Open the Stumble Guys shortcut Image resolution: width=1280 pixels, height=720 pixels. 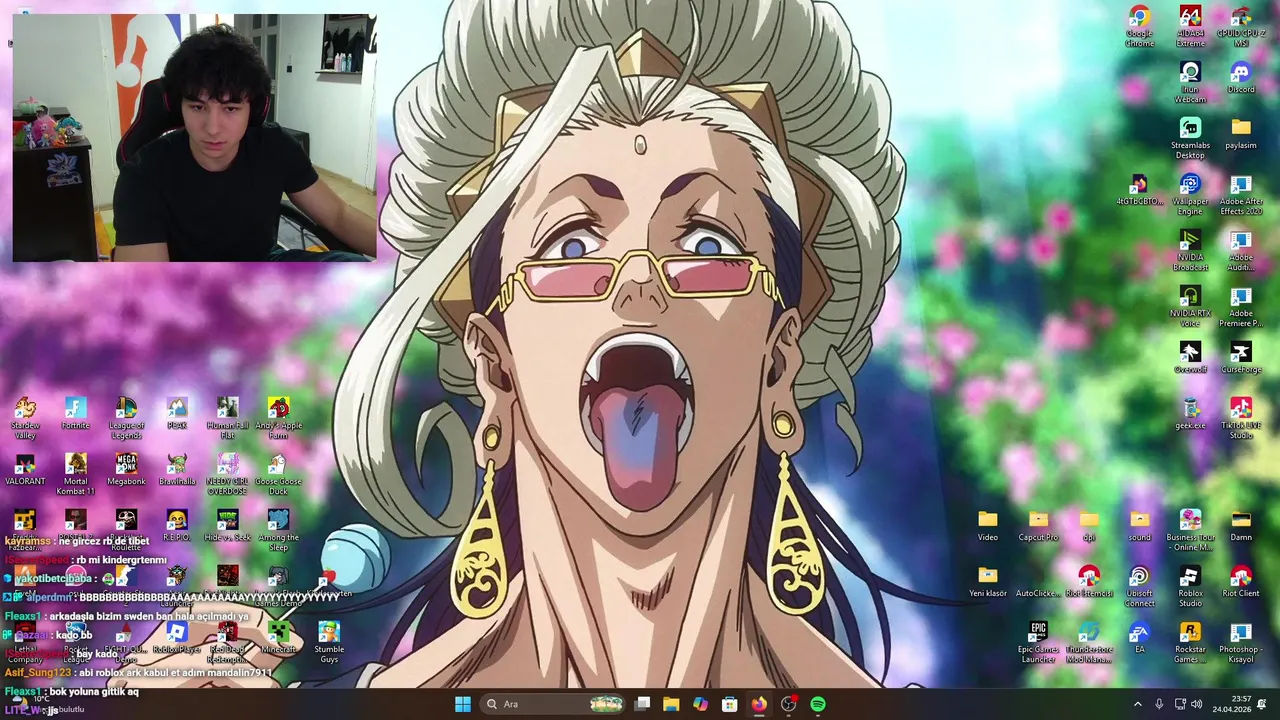click(330, 642)
